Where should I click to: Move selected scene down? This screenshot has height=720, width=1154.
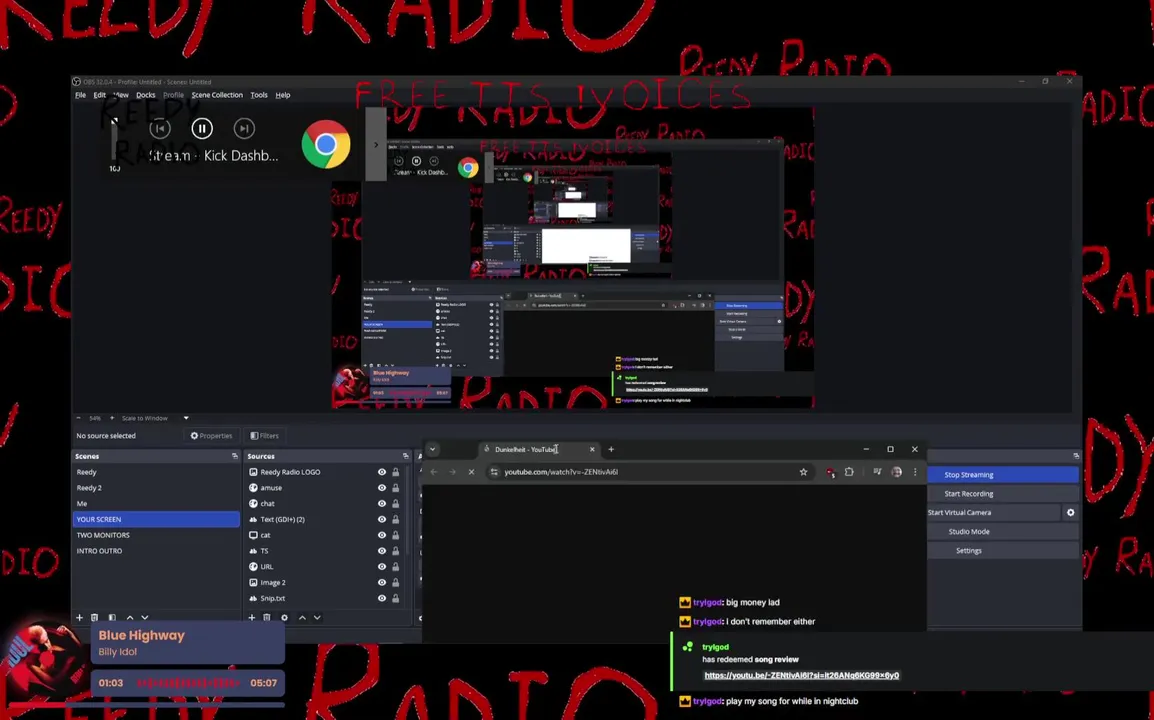pos(145,618)
